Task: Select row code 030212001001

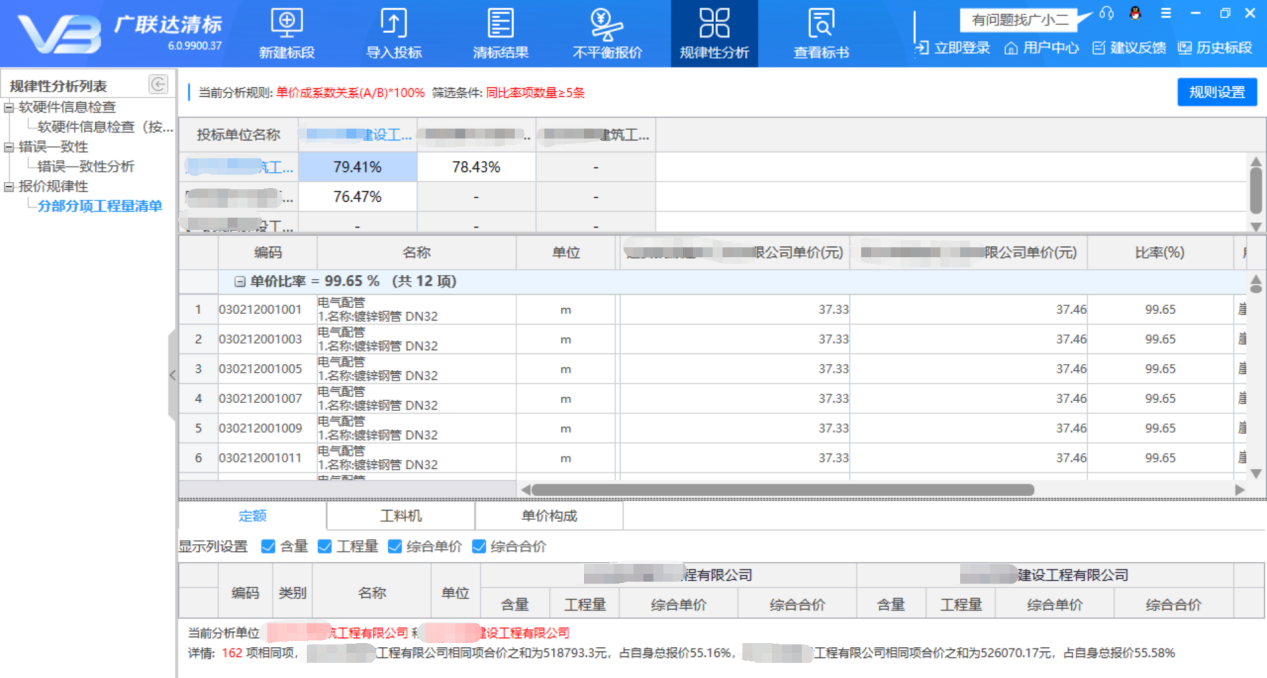Action: click(260, 310)
